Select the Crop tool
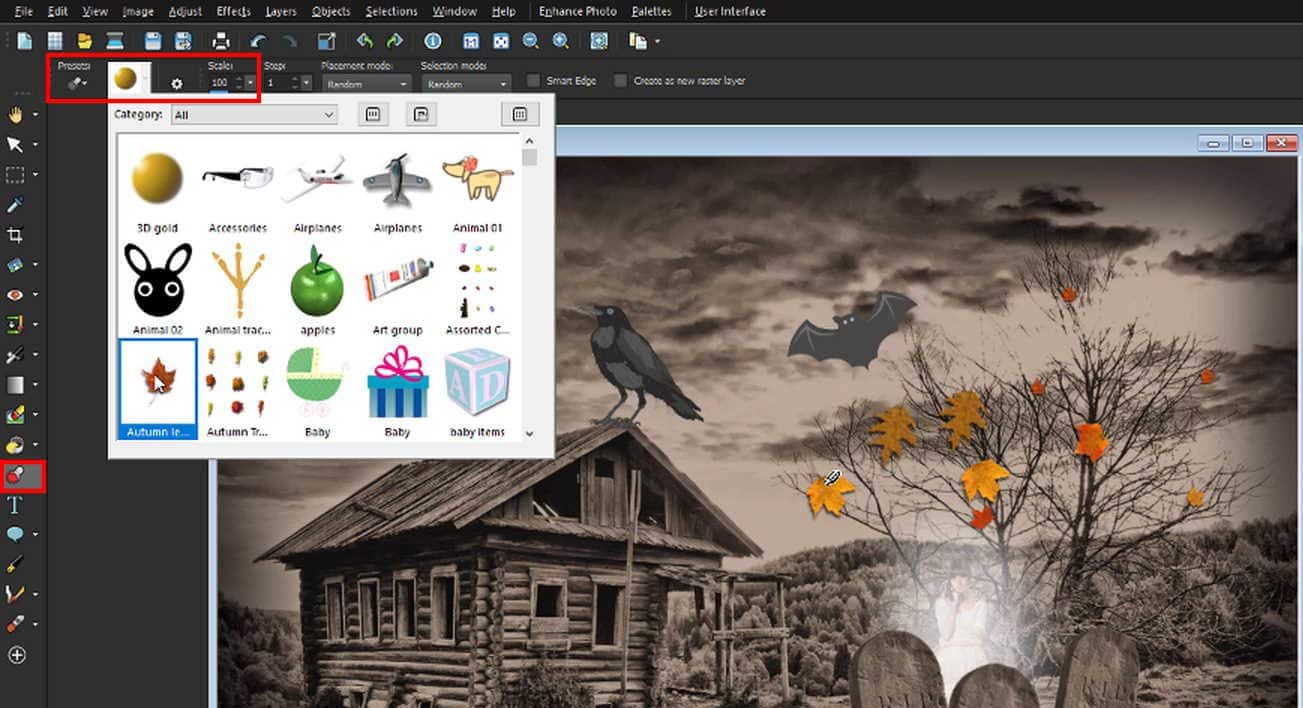1303x708 pixels. (x=16, y=234)
